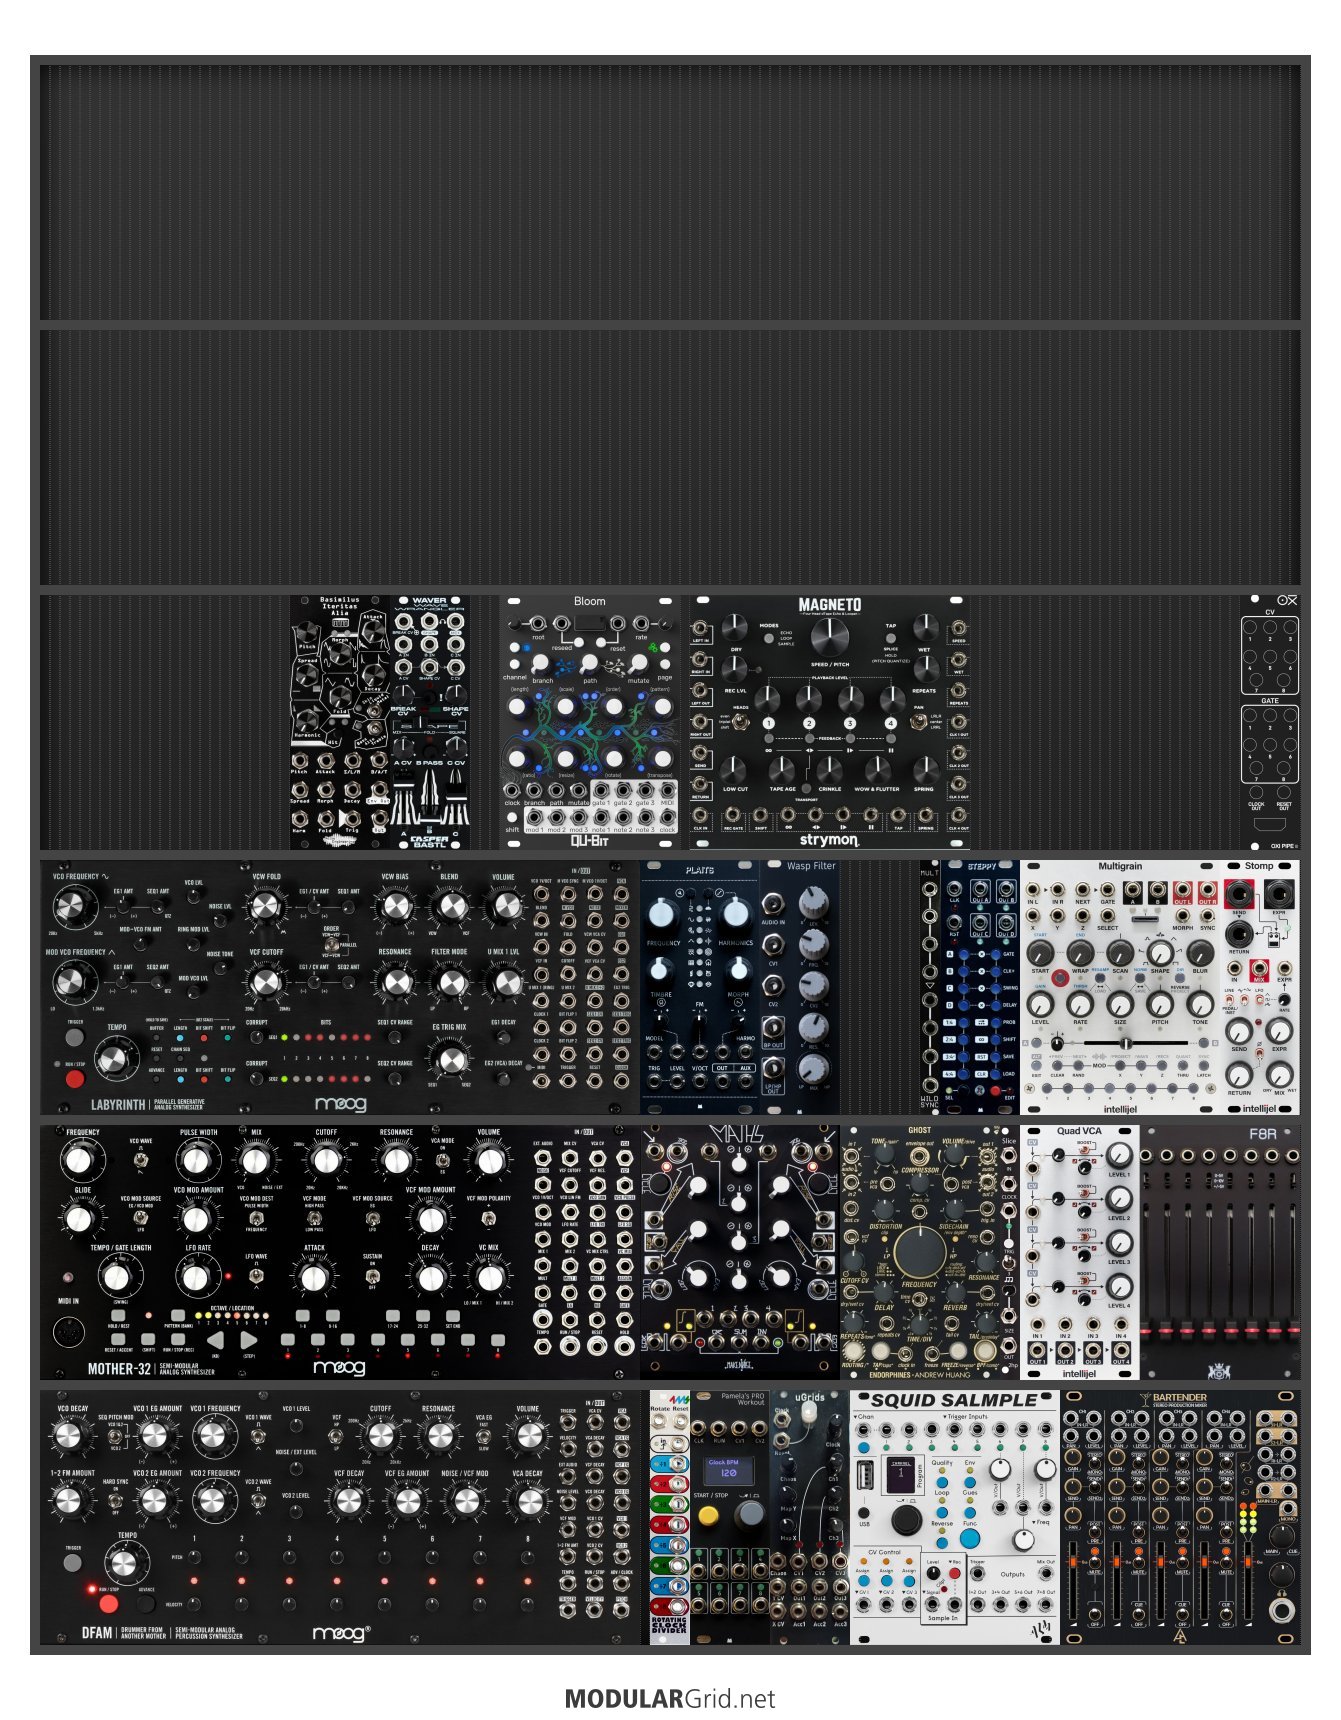
Task: Click the VCO DECAY knob on DFAM
Action: click(x=68, y=1436)
